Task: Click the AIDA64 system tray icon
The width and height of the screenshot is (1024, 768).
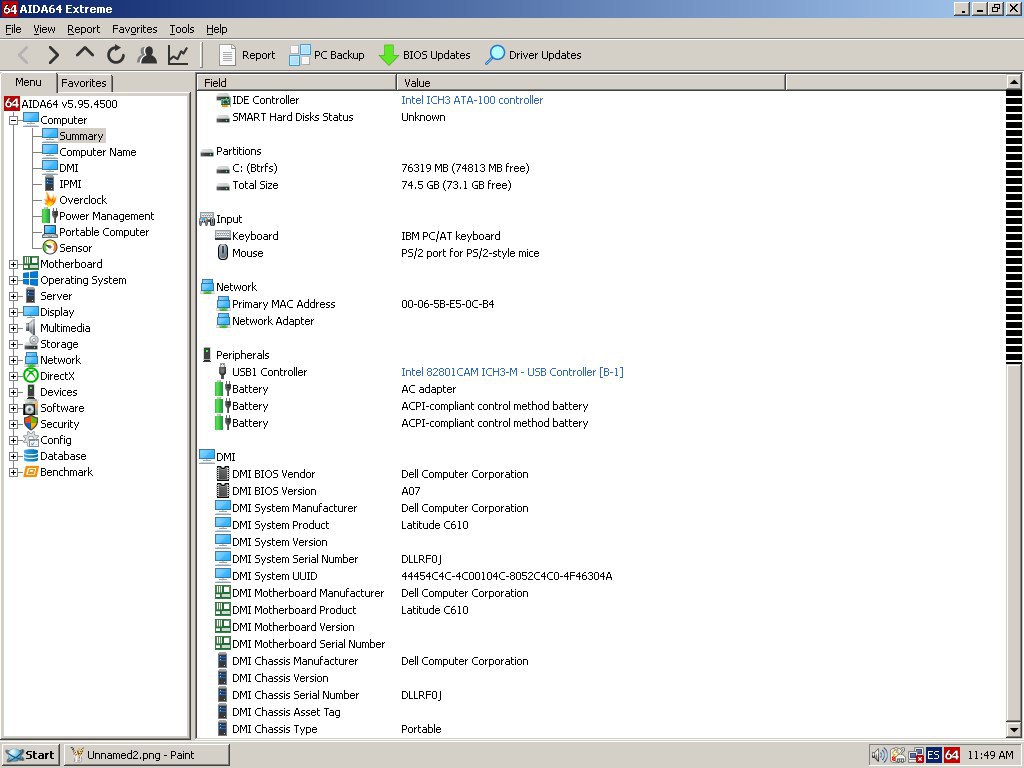Action: click(x=952, y=755)
